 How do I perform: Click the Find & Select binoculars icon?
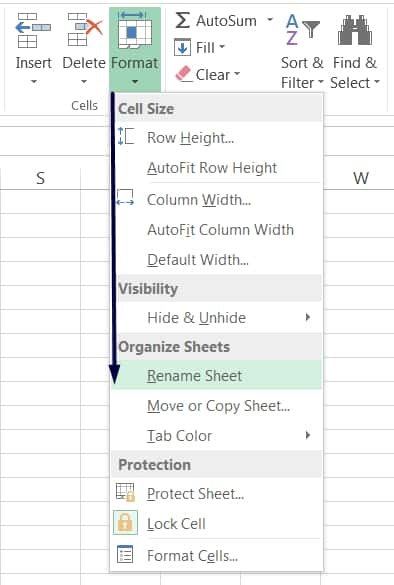(355, 30)
